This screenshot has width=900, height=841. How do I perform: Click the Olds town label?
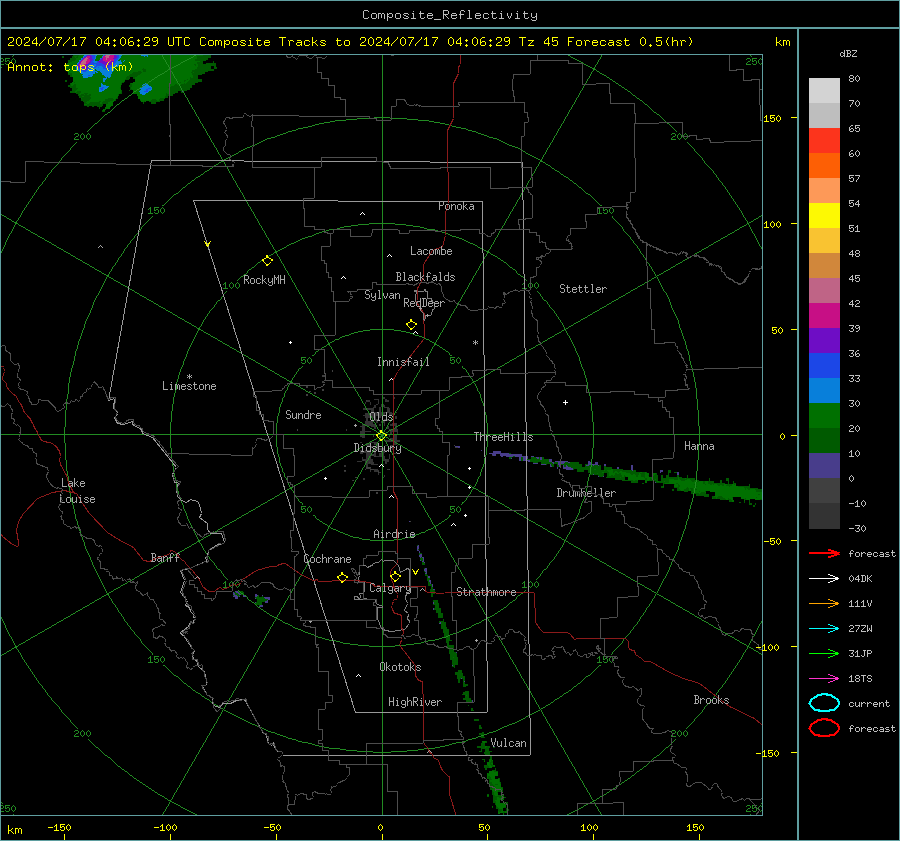pos(381,417)
